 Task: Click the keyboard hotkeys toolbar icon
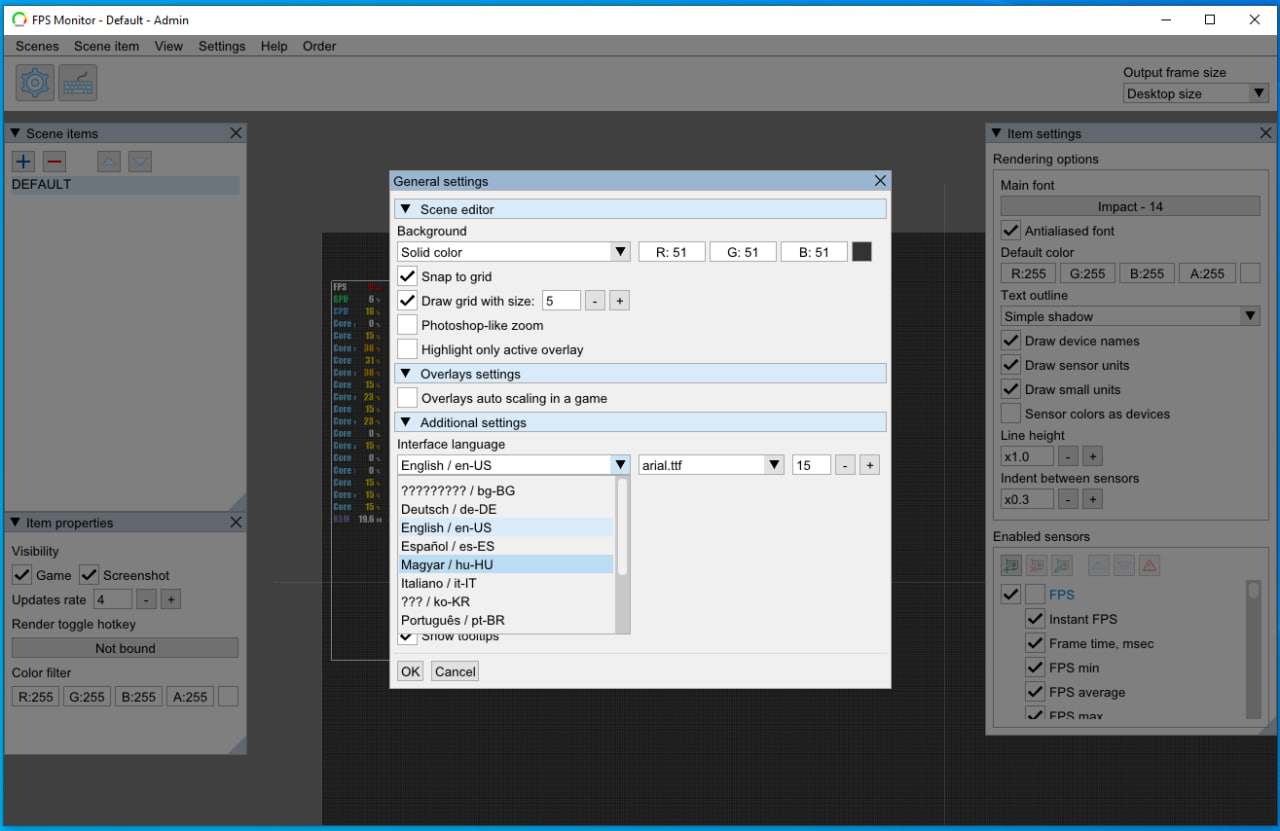(x=78, y=83)
